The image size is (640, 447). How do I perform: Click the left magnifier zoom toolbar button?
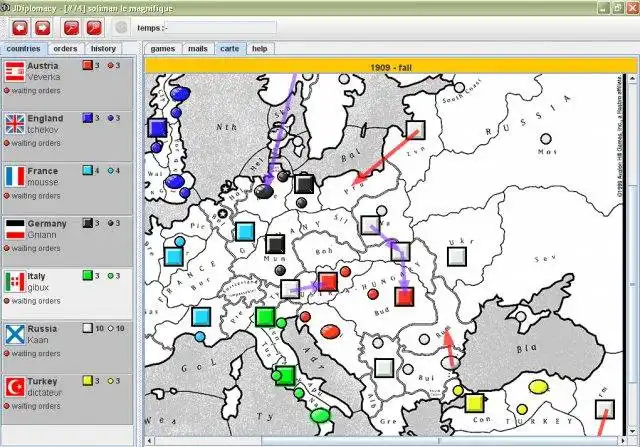pyautogui.click(x=71, y=28)
